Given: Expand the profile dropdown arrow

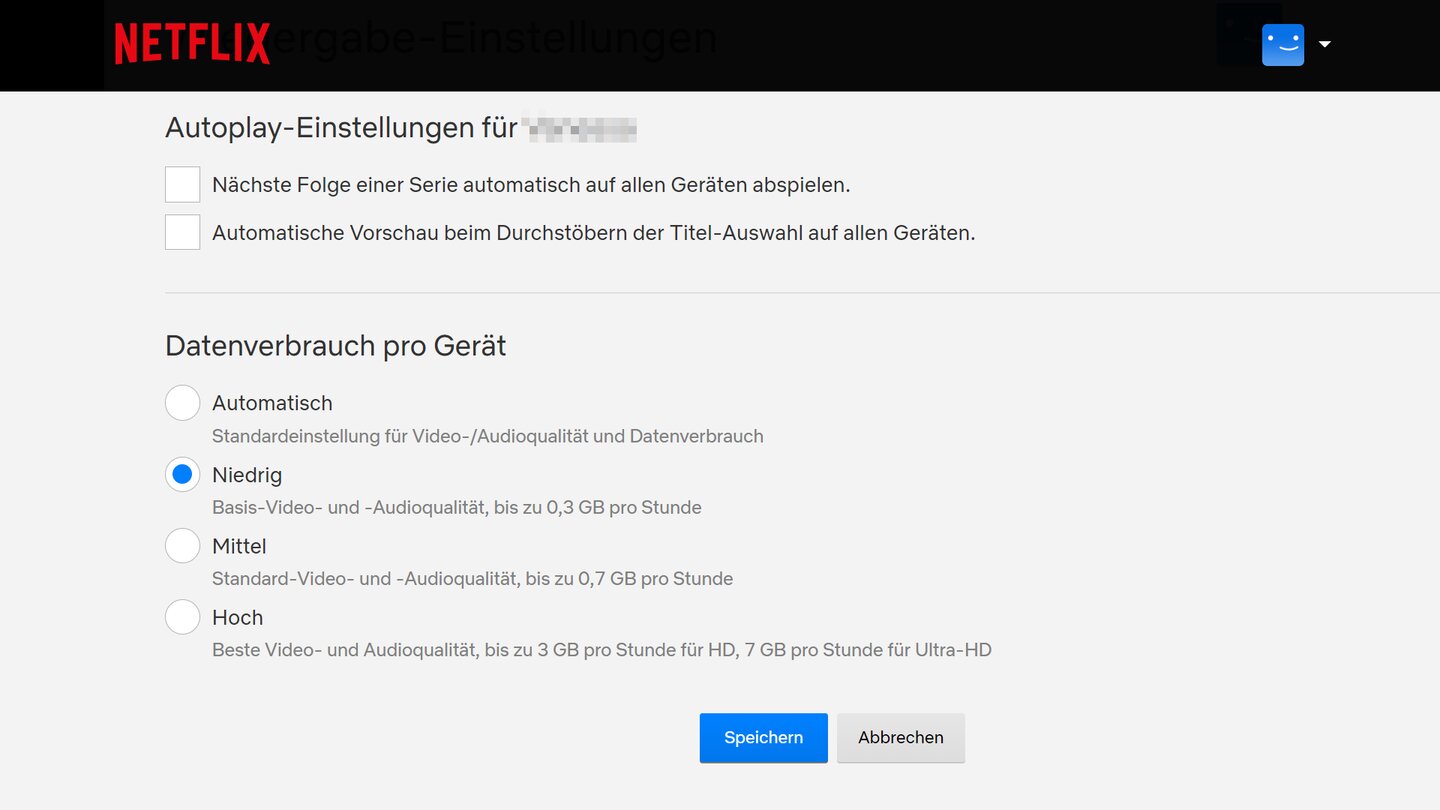Looking at the screenshot, I should [1324, 44].
